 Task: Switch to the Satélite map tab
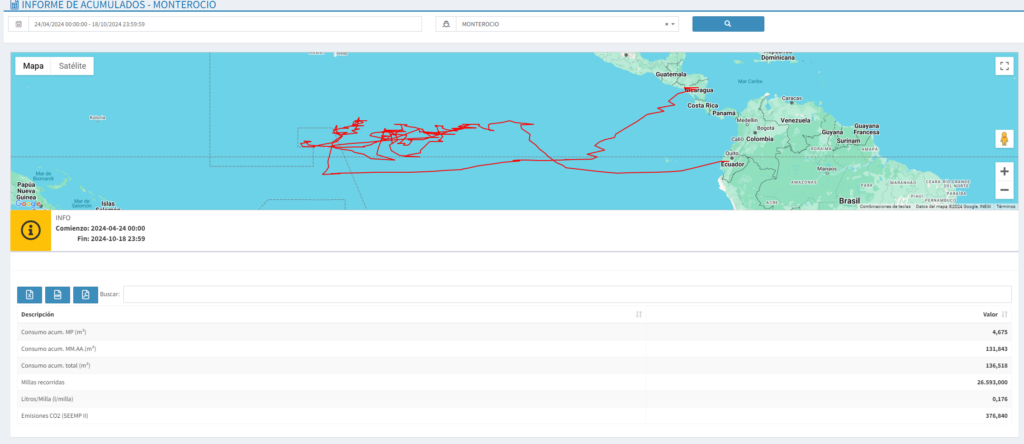click(73, 66)
